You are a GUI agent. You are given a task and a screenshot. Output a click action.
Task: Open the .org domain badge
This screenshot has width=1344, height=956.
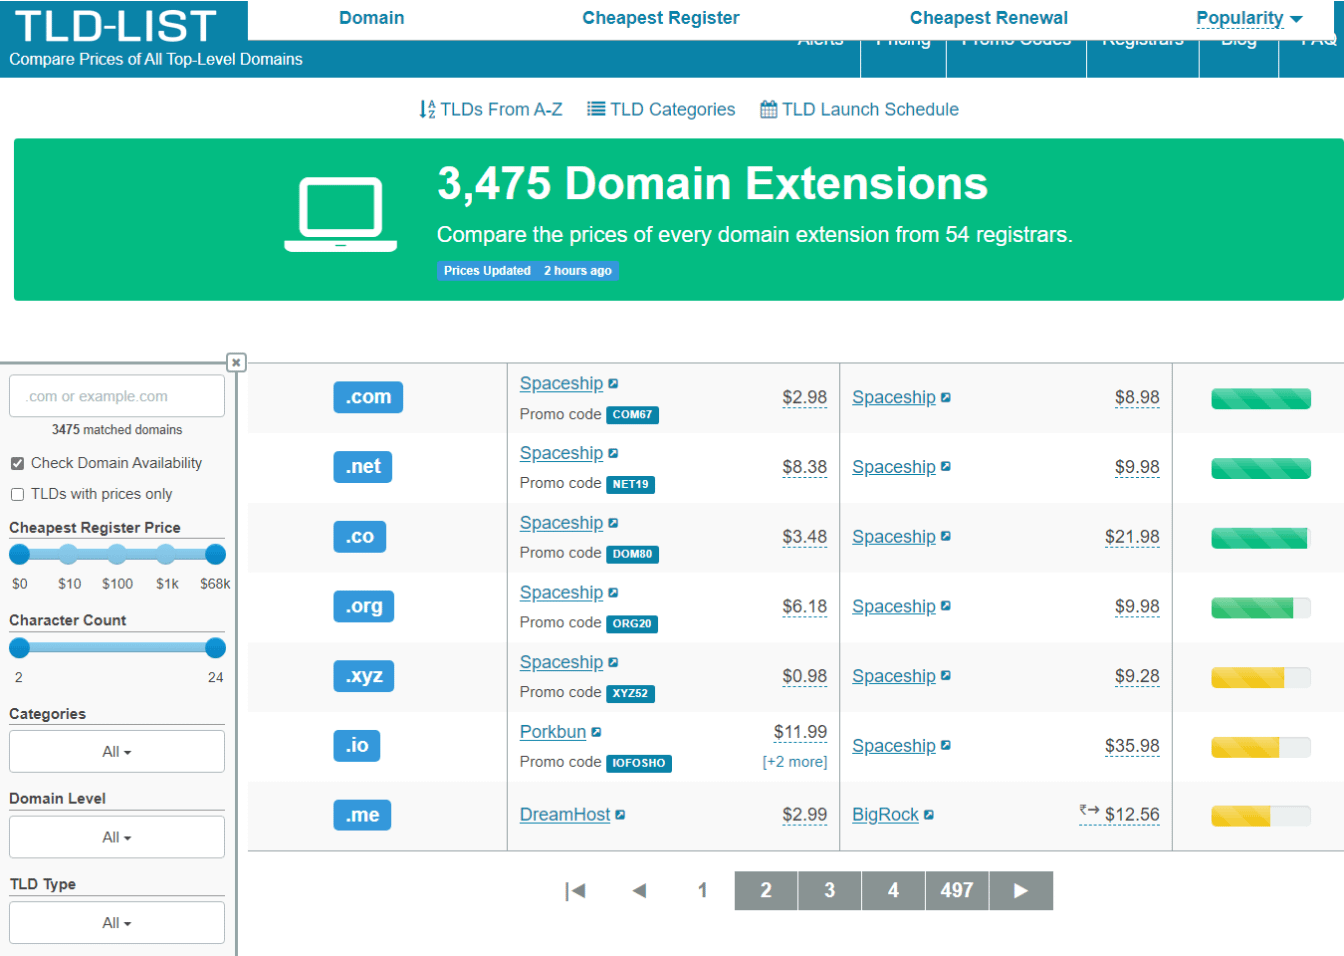[364, 606]
